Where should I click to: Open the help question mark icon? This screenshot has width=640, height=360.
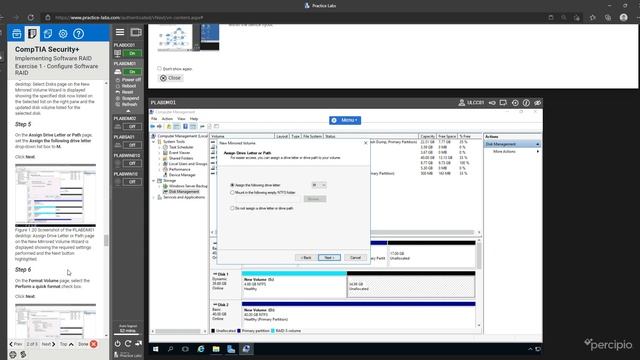pyautogui.click(x=78, y=33)
